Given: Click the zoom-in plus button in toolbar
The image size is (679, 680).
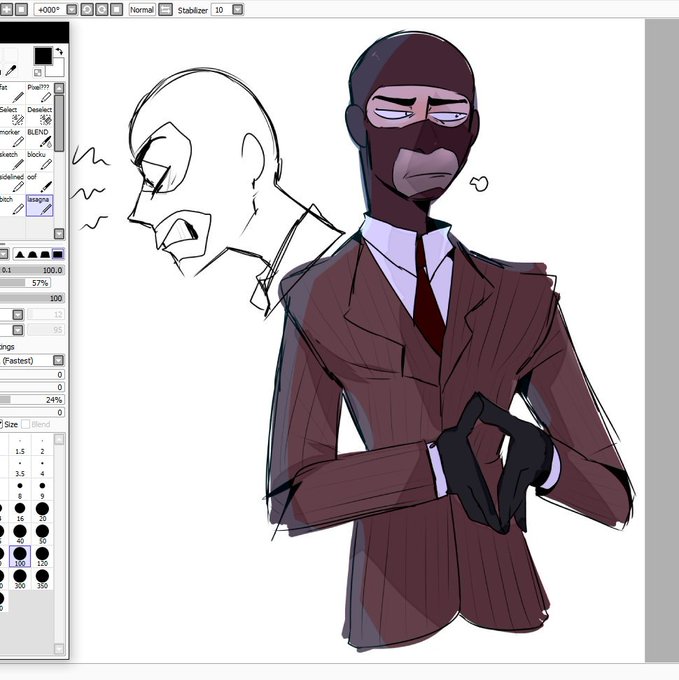Looking at the screenshot, I should pyautogui.click(x=7, y=9).
